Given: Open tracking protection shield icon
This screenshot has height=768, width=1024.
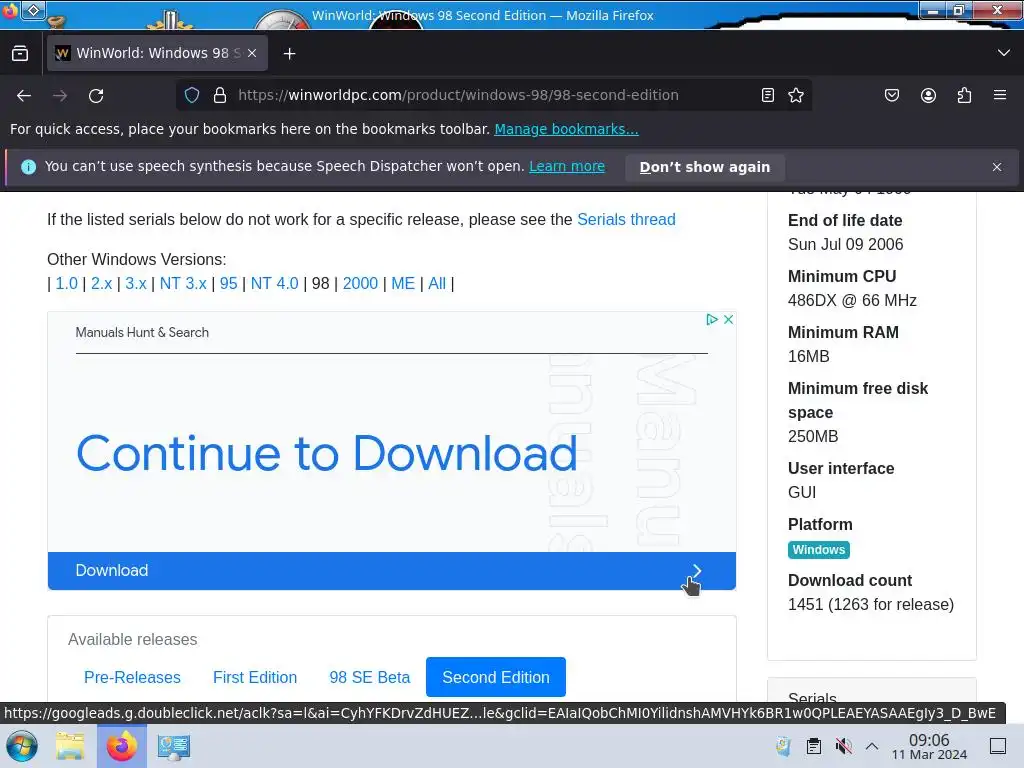Looking at the screenshot, I should click(192, 95).
